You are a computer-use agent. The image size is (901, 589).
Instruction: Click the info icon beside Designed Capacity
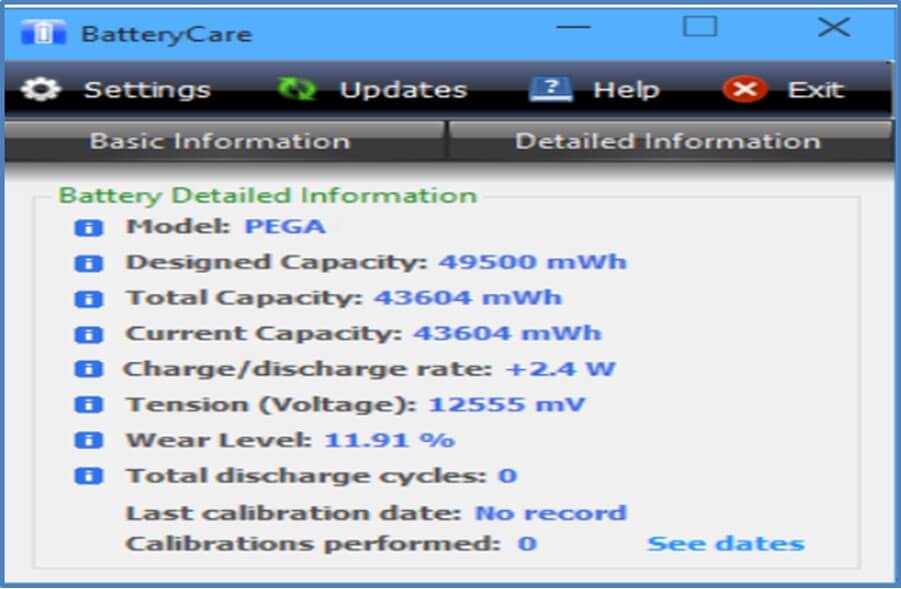pos(88,263)
